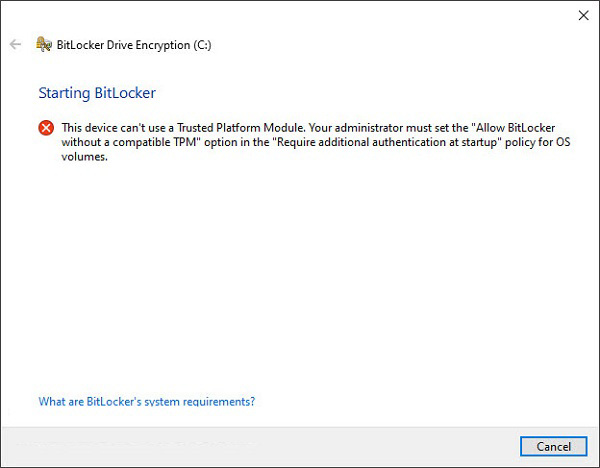Close the BitLocker Drive Encryption window
Image resolution: width=600 pixels, height=468 pixels.
pyautogui.click(x=583, y=15)
